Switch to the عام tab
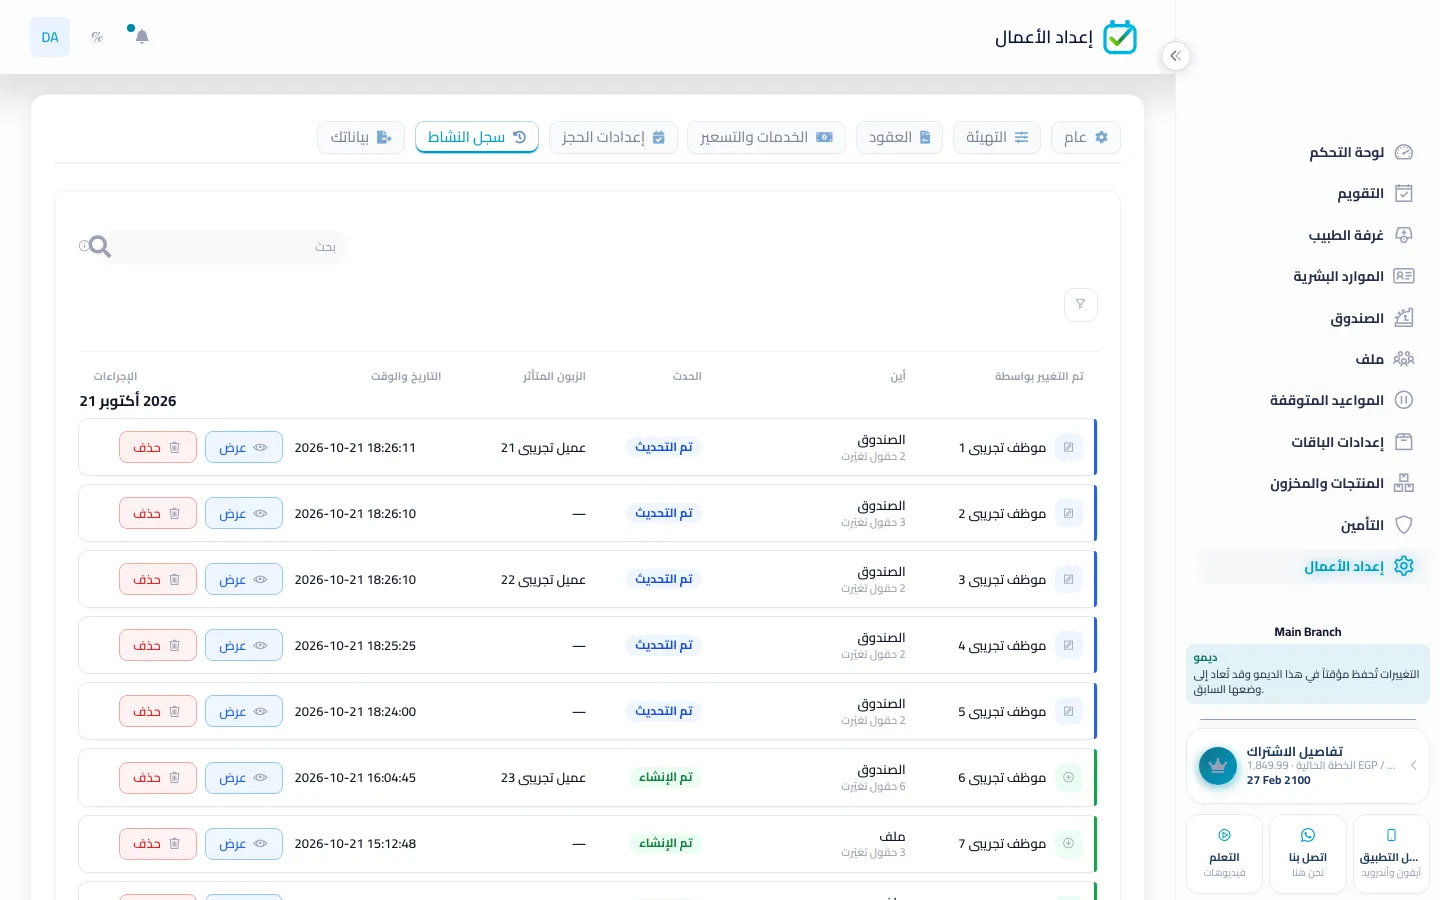This screenshot has width=1440, height=900. (x=1086, y=137)
